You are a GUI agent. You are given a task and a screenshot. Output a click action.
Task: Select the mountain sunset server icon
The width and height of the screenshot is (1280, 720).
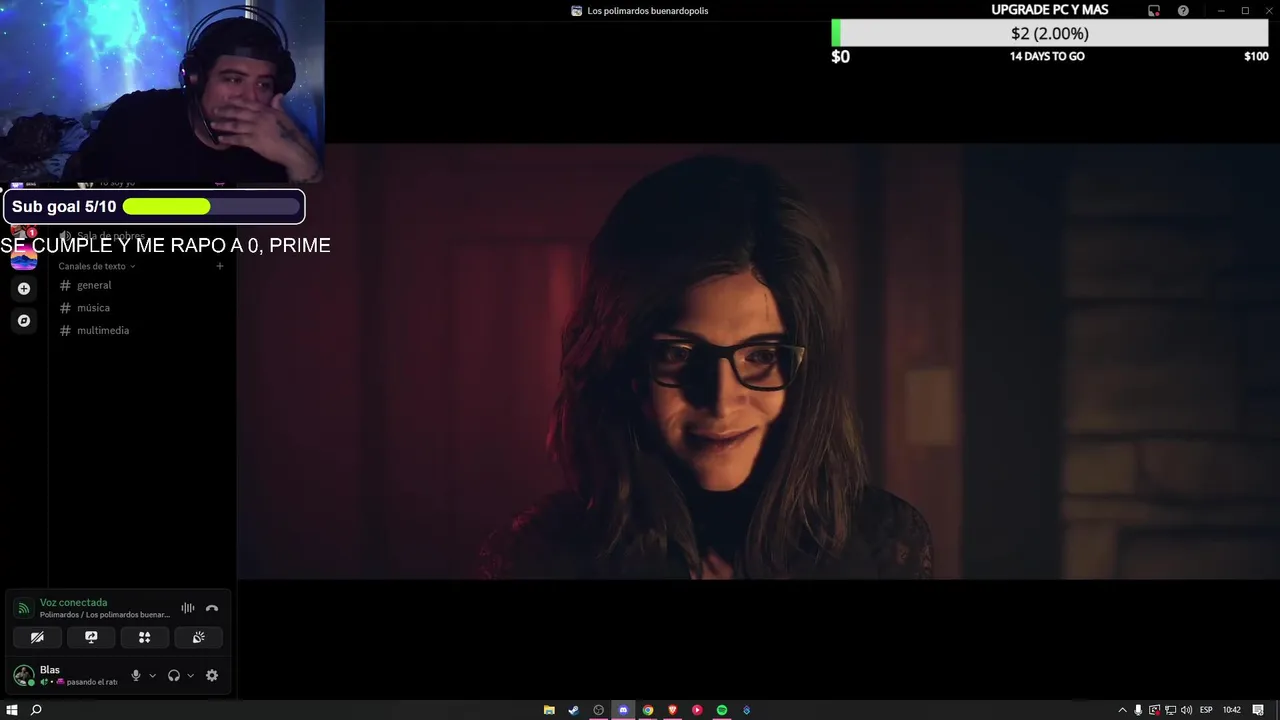[24, 259]
